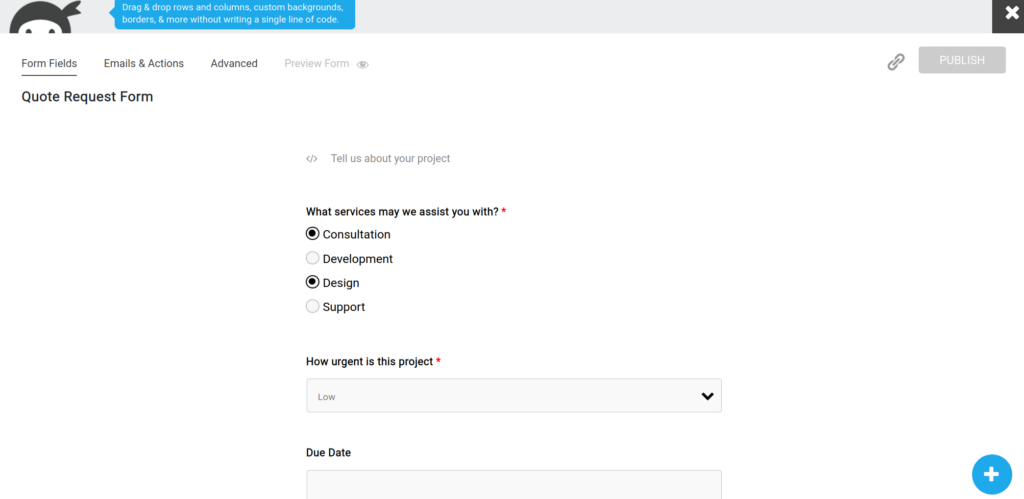Click the eye icon next to Preview Form
Image resolution: width=1024 pixels, height=499 pixels.
(363, 64)
